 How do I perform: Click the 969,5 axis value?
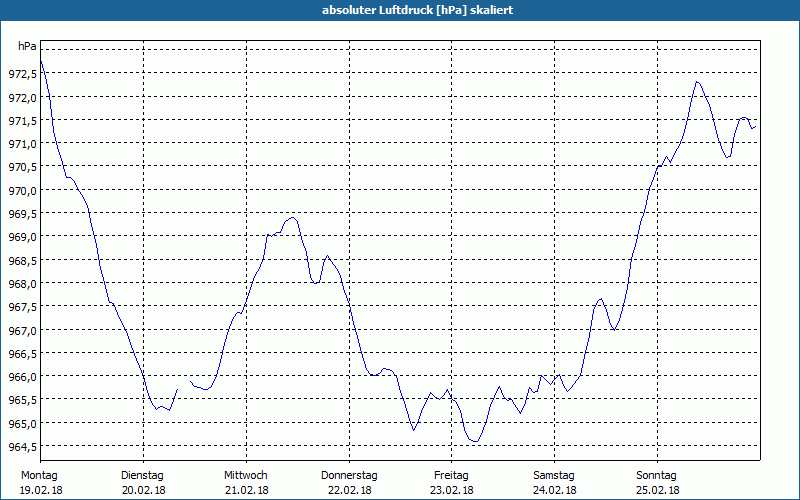coord(23,214)
